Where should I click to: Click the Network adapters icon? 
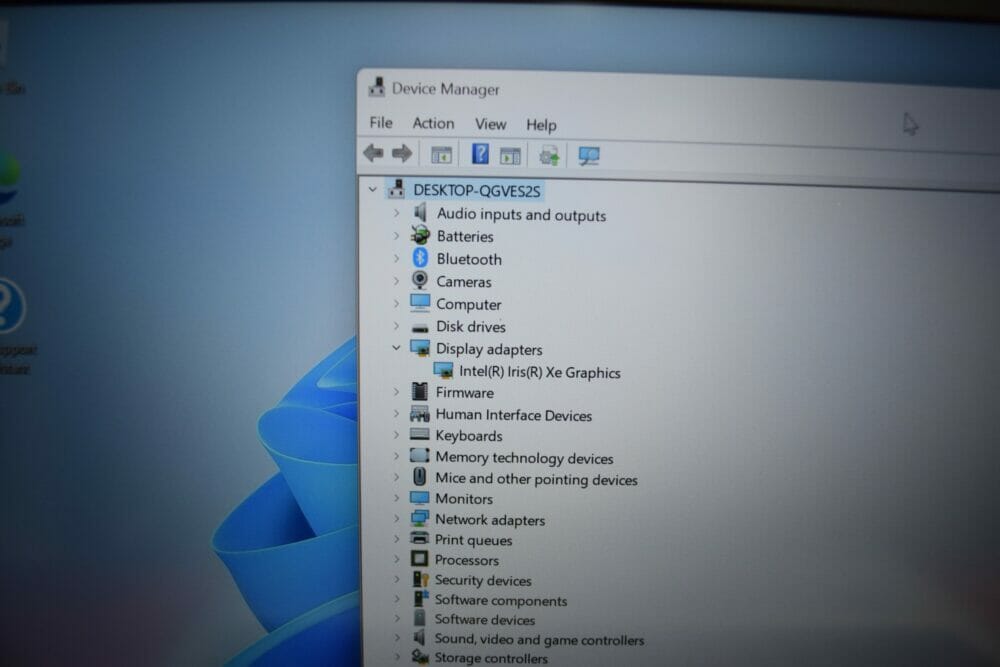(420, 518)
